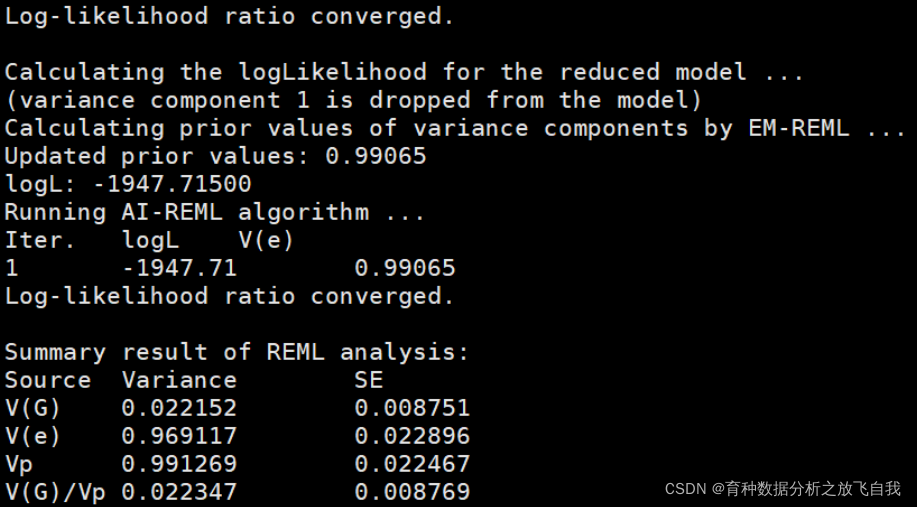
Task: Click the 'V(e)' header in the iteration table
Action: pos(266,240)
